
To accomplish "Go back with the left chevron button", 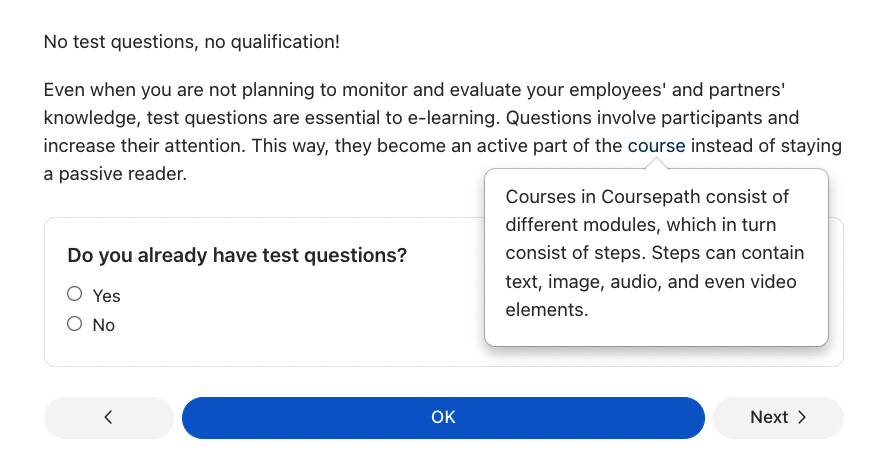I will point(108,418).
